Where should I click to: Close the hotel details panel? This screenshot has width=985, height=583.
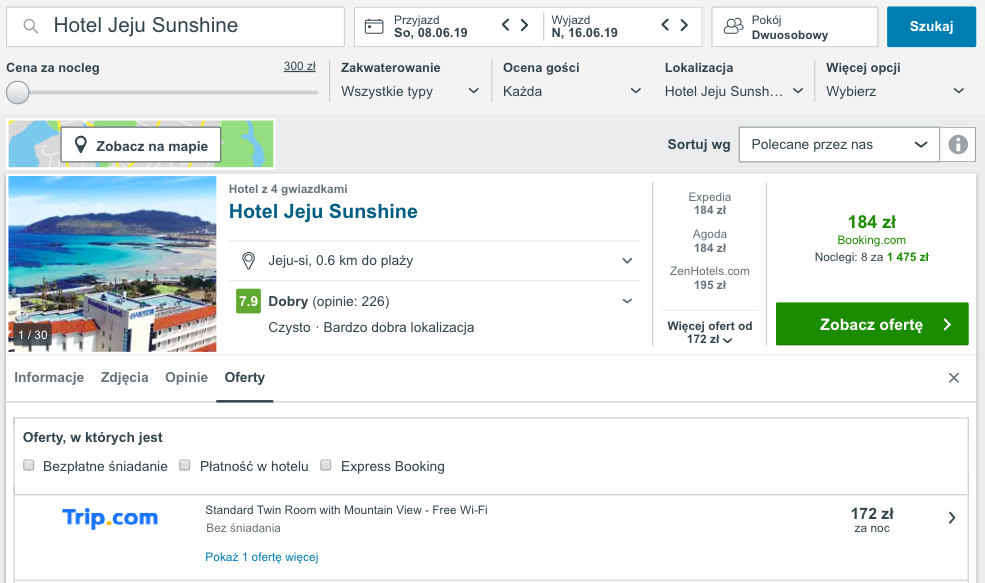tap(954, 378)
